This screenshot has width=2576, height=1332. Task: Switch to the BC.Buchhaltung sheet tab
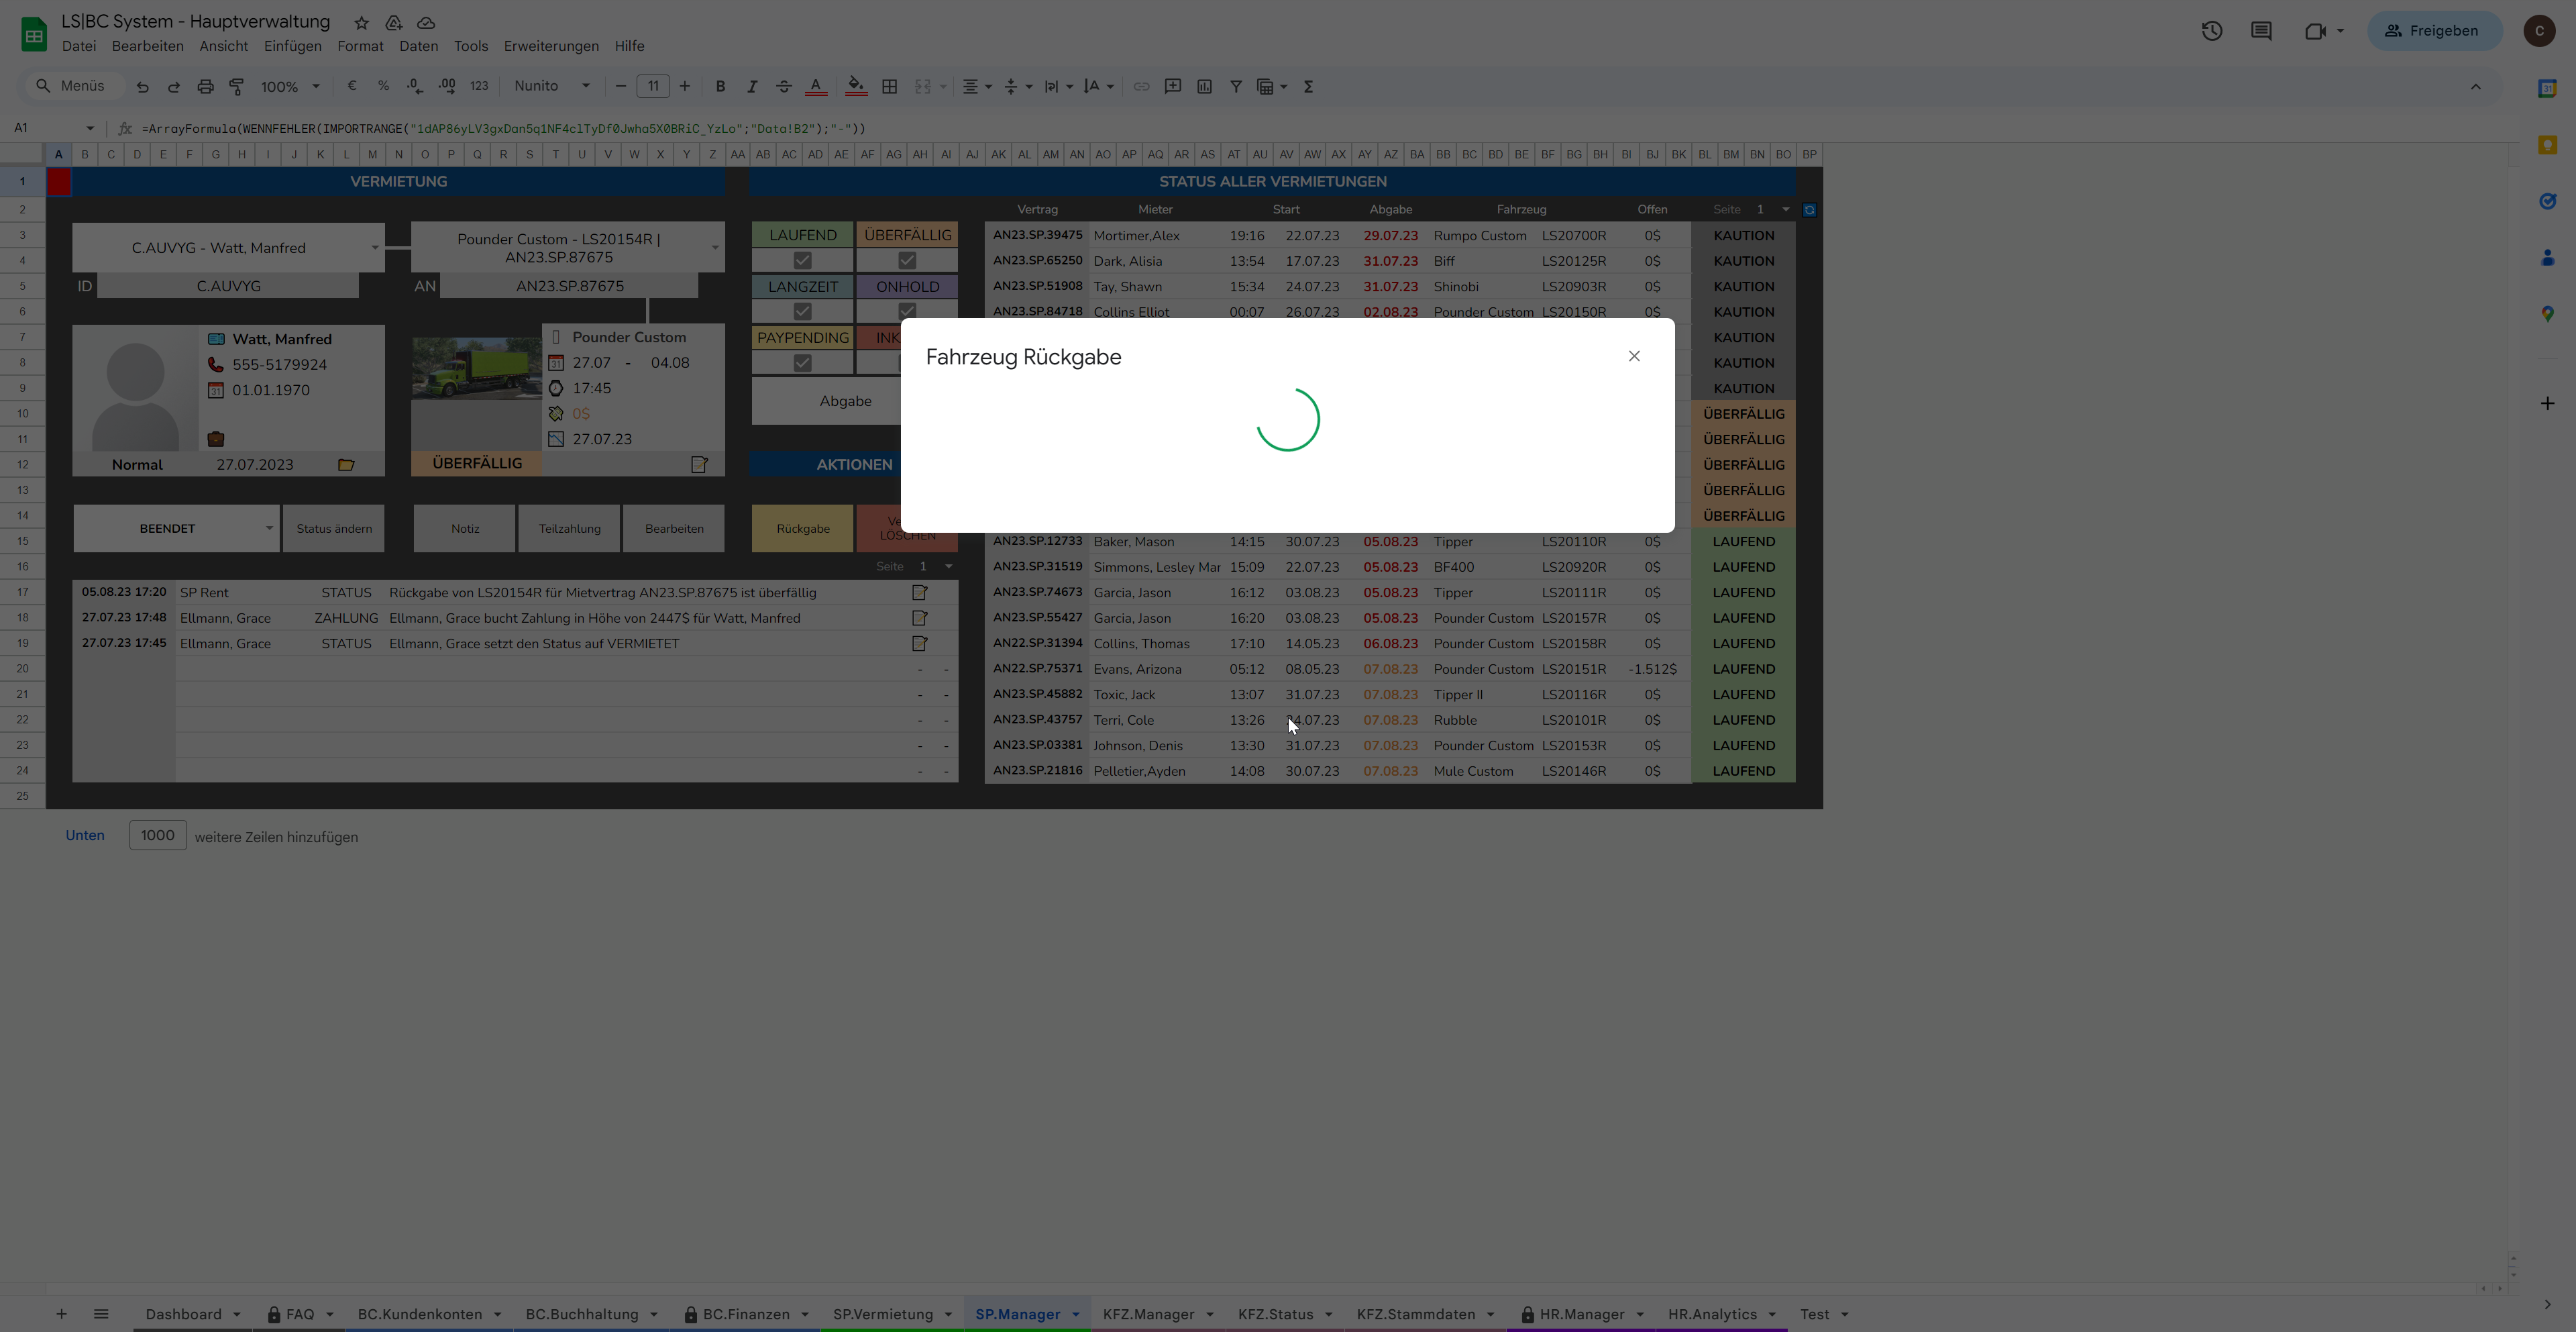point(582,1314)
